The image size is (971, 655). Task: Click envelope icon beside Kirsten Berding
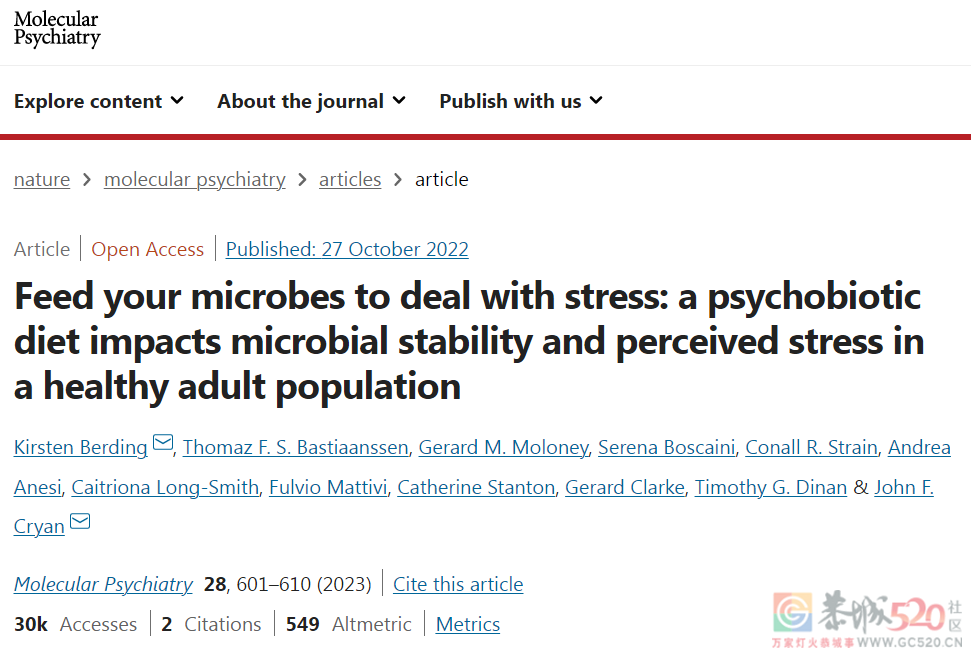(163, 443)
